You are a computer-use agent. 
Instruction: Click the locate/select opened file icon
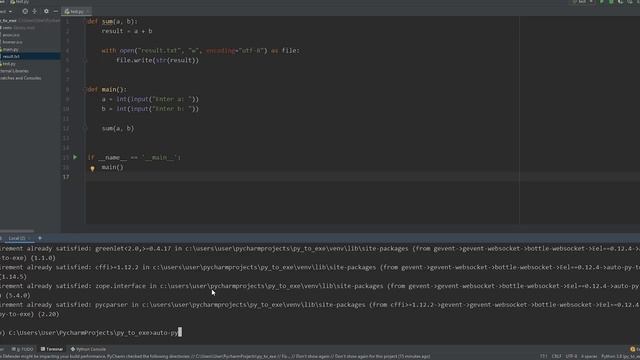(x=25, y=11)
